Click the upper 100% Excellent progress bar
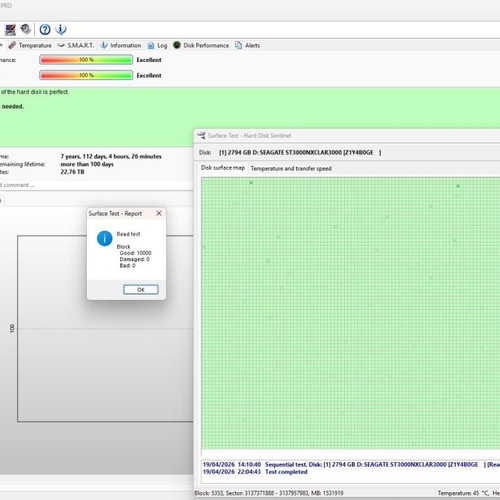This screenshot has height=500, width=500. [x=86, y=60]
